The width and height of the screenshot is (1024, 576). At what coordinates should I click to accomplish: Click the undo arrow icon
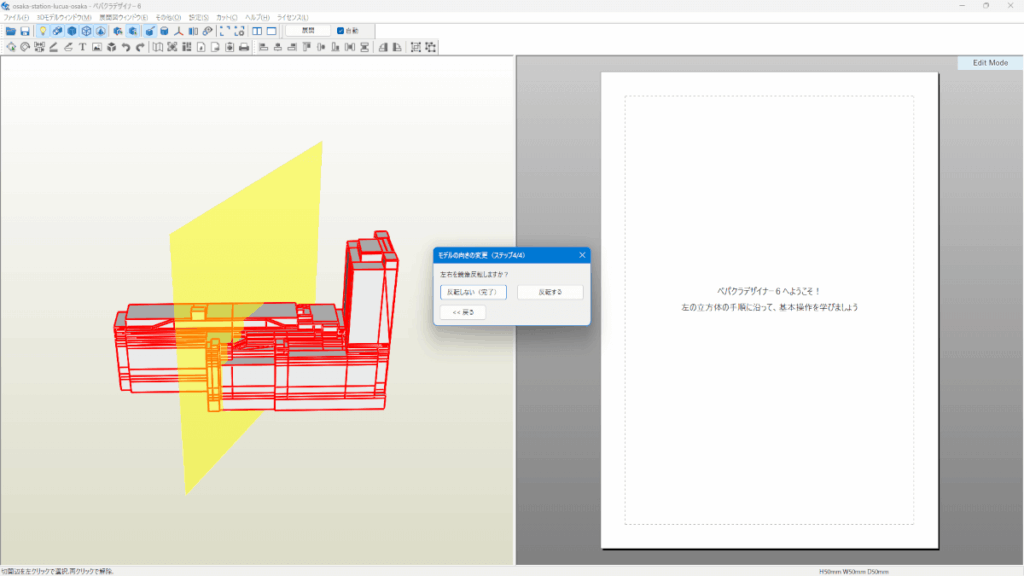pos(126,47)
